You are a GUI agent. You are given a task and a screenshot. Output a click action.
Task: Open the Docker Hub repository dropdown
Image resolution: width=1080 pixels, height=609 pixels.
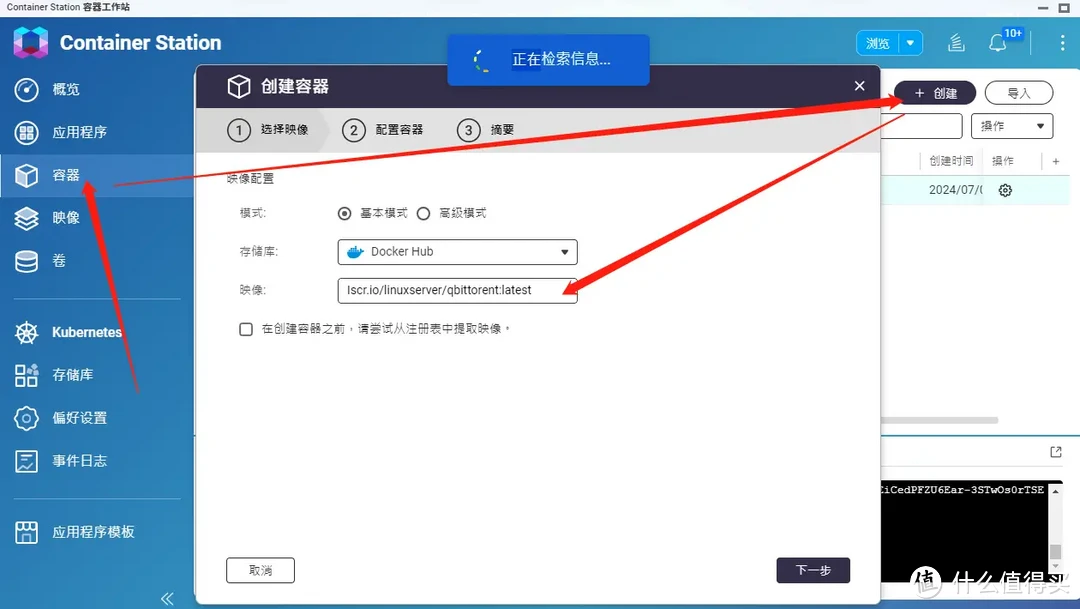(457, 252)
